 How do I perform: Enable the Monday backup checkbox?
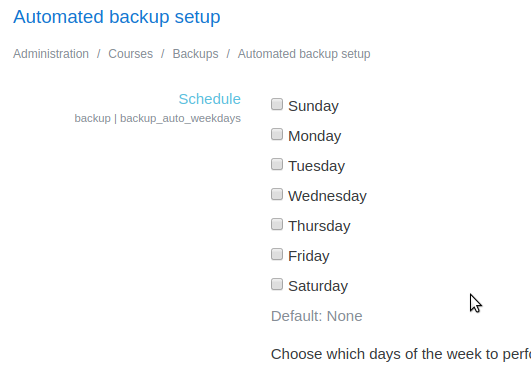pyautogui.click(x=277, y=134)
